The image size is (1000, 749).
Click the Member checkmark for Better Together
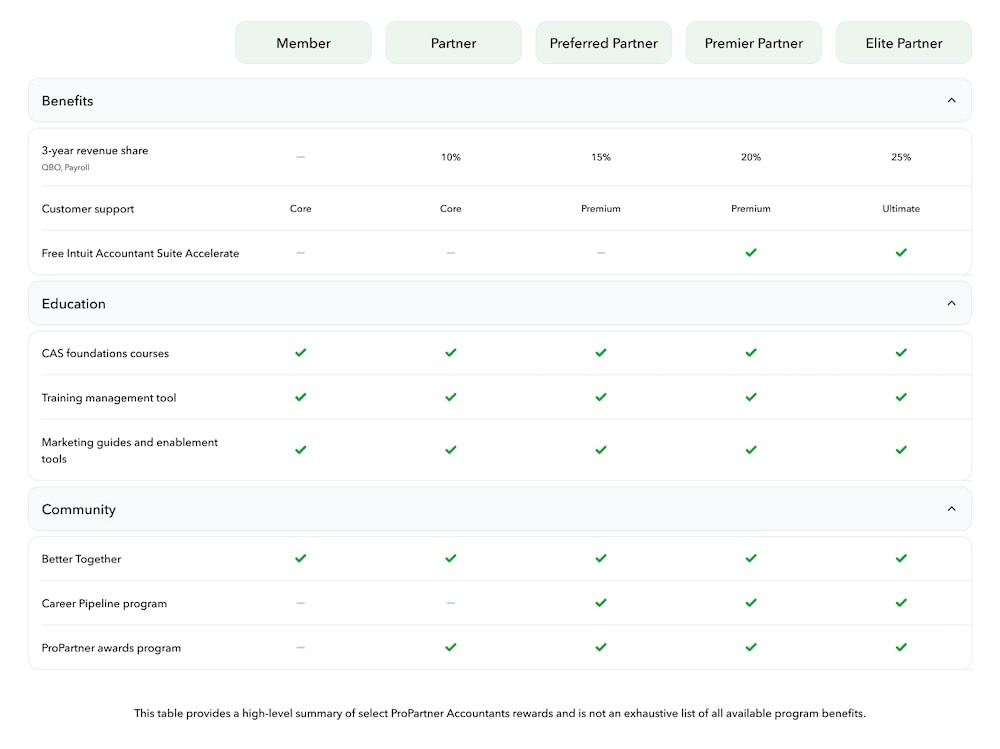(x=300, y=558)
